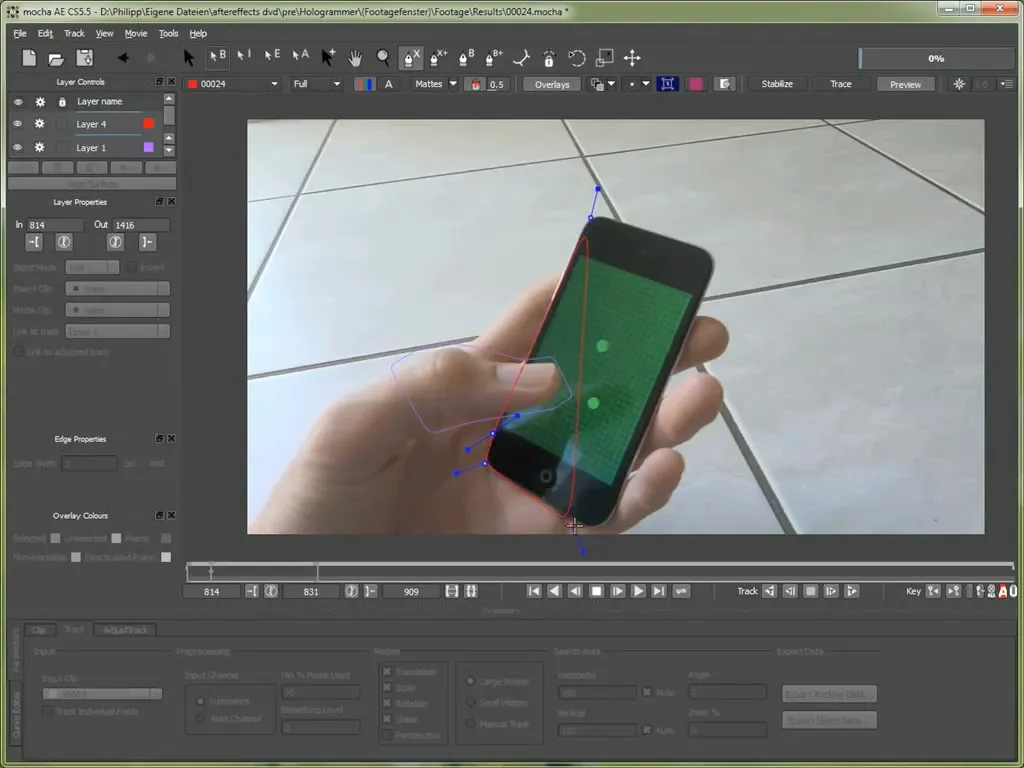Open the 00024 clip dropdown

pyautogui.click(x=274, y=84)
